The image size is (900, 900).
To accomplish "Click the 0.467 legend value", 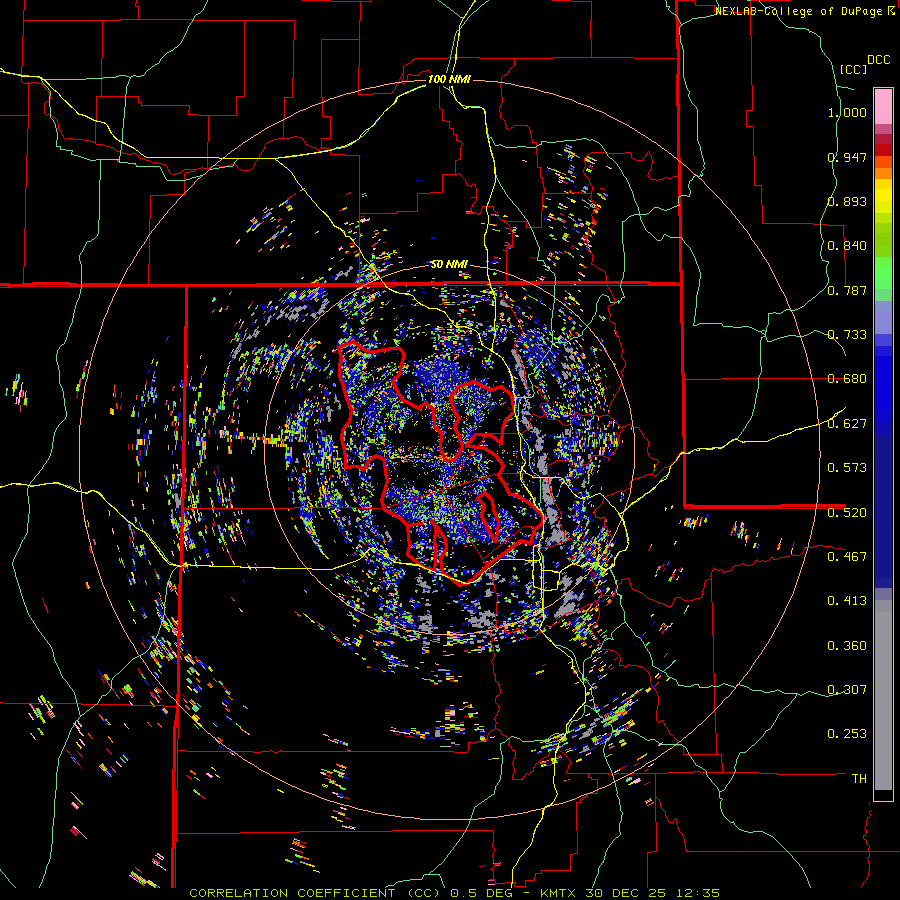I will coord(847,557).
